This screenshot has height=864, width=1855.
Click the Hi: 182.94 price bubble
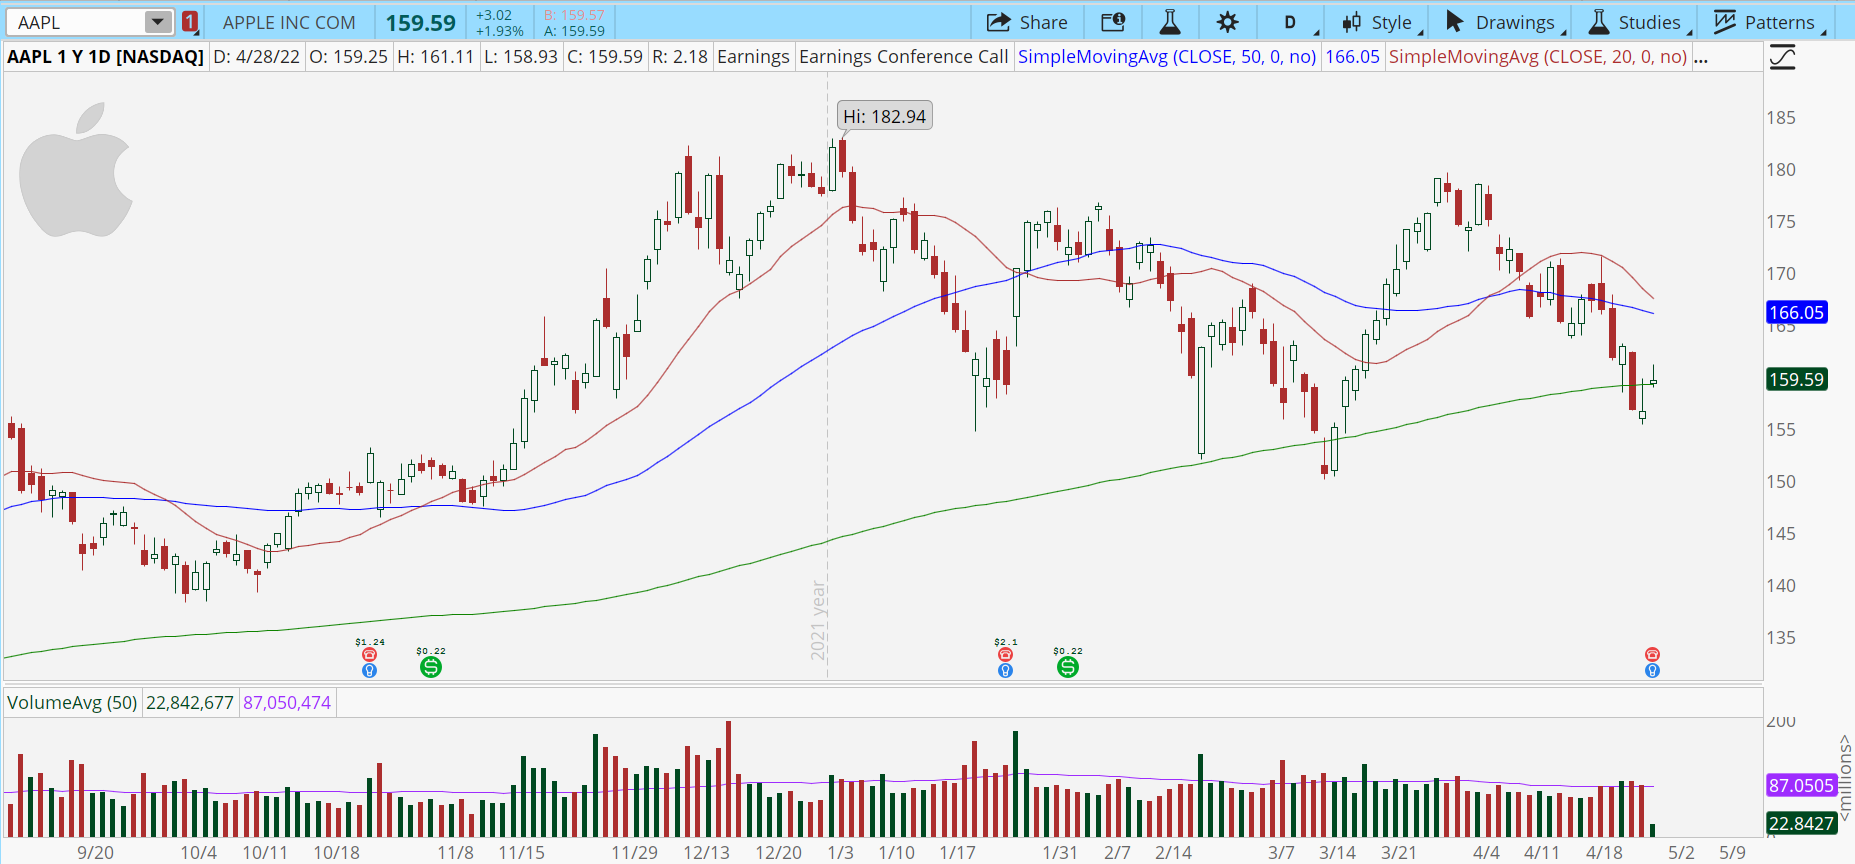pos(885,116)
